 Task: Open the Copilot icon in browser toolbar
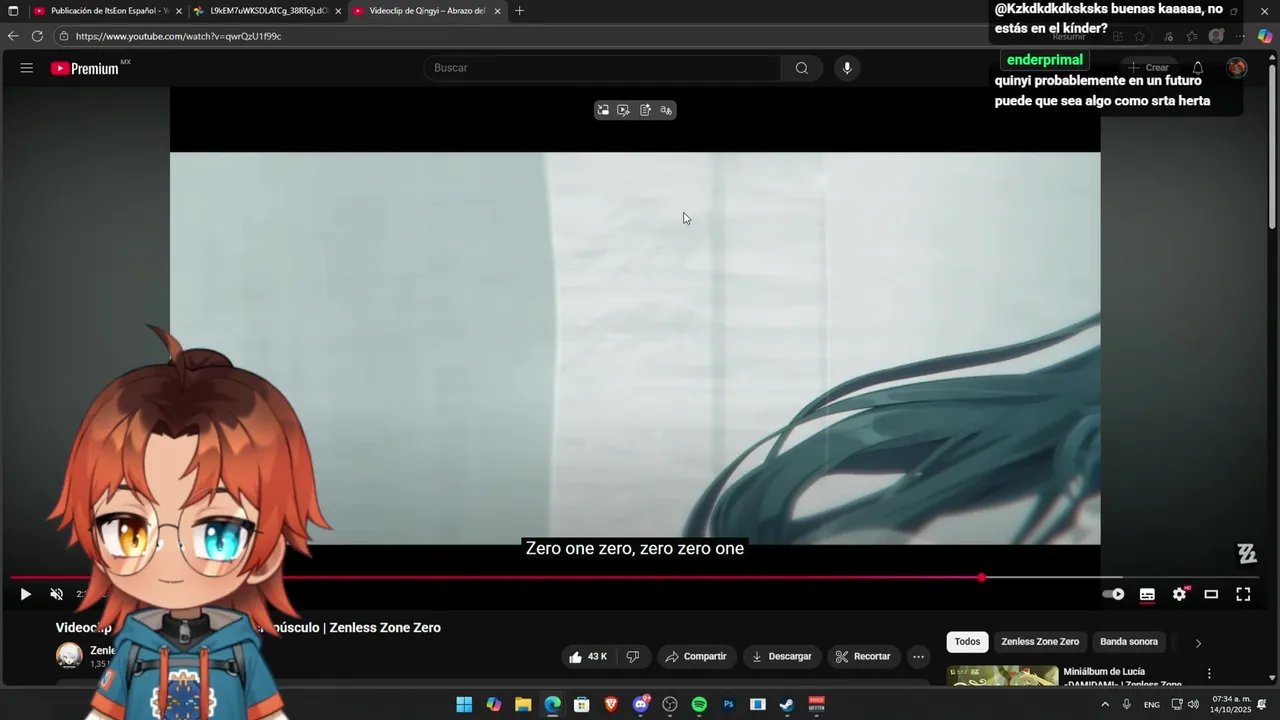coord(1265,36)
